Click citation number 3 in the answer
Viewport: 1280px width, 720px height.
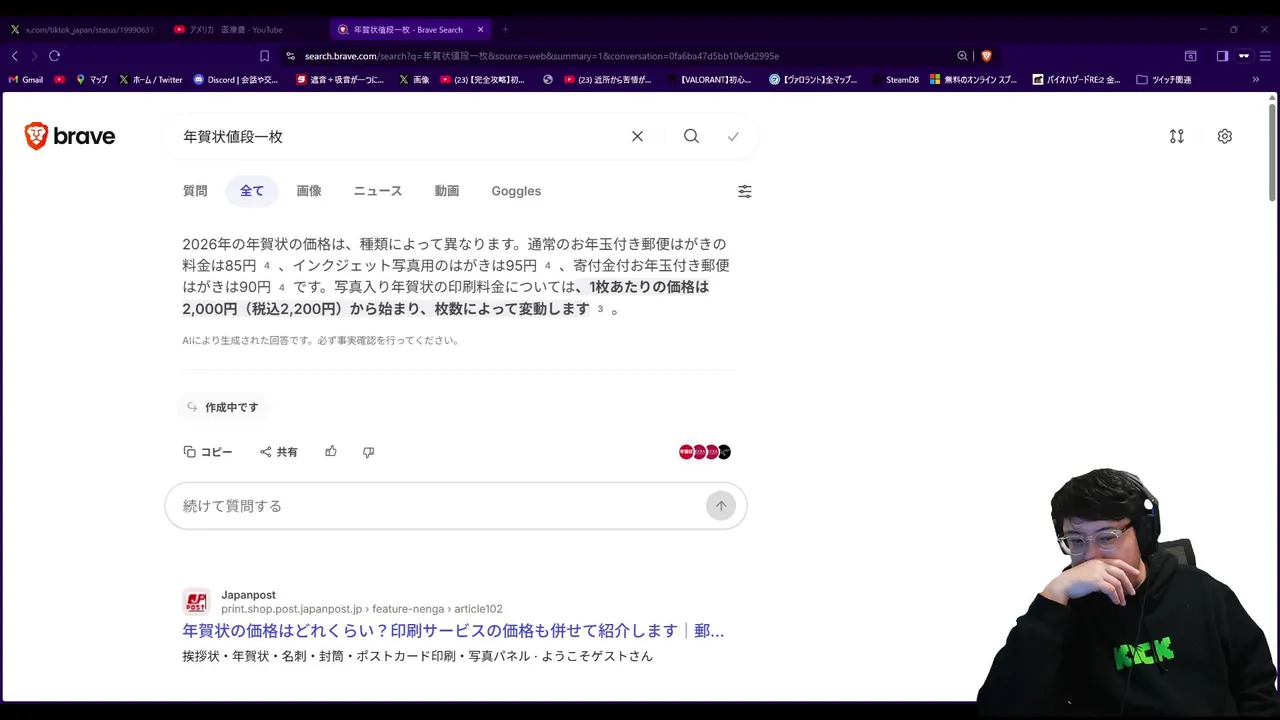(600, 310)
